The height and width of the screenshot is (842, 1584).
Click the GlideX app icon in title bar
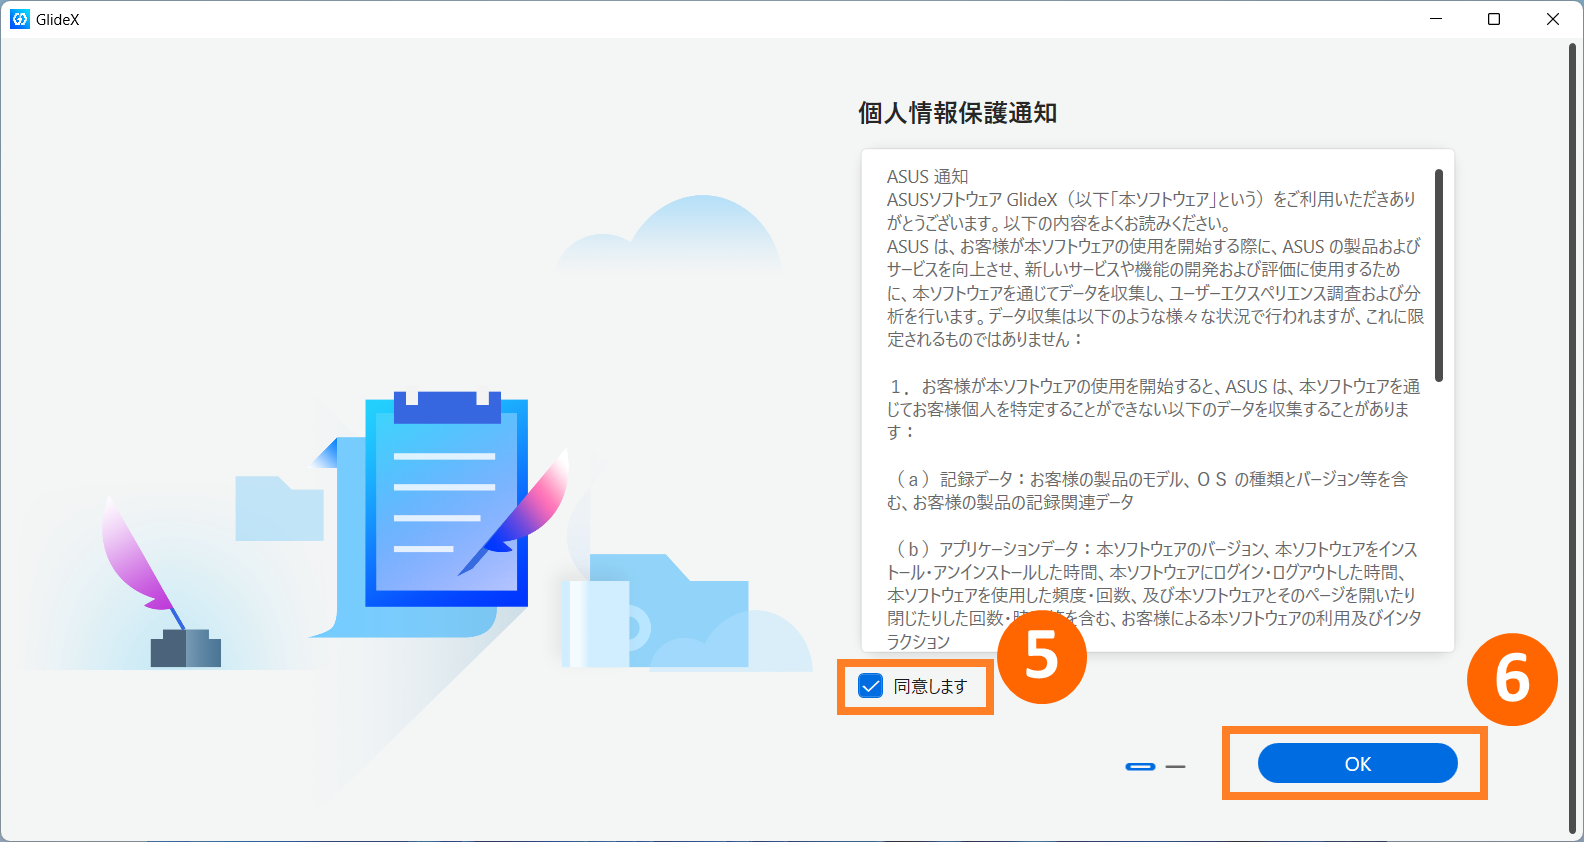tap(19, 19)
